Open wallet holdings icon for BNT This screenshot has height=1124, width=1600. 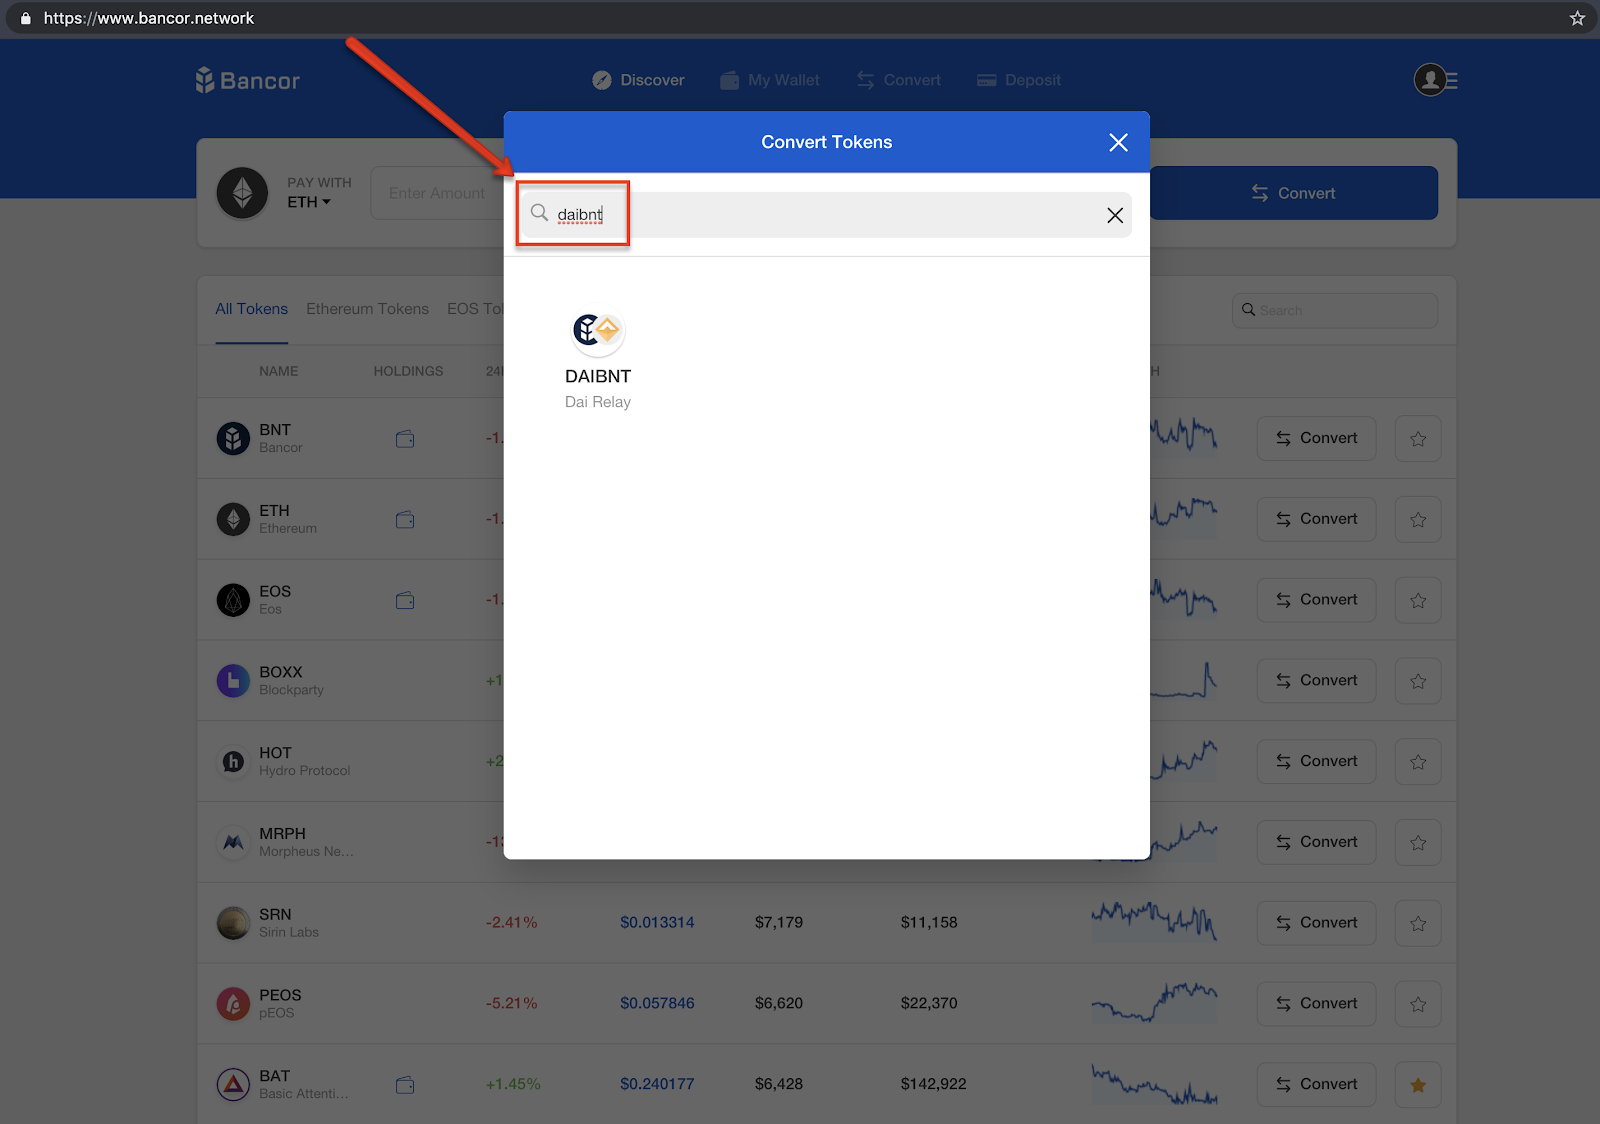(405, 439)
